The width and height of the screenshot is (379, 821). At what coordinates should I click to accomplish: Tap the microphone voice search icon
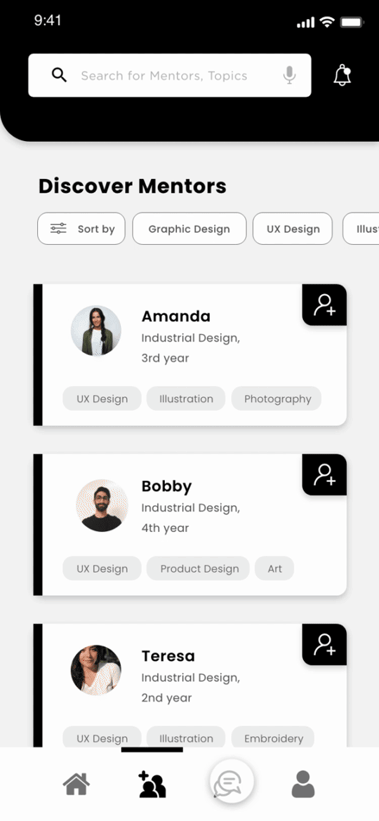[x=289, y=75]
